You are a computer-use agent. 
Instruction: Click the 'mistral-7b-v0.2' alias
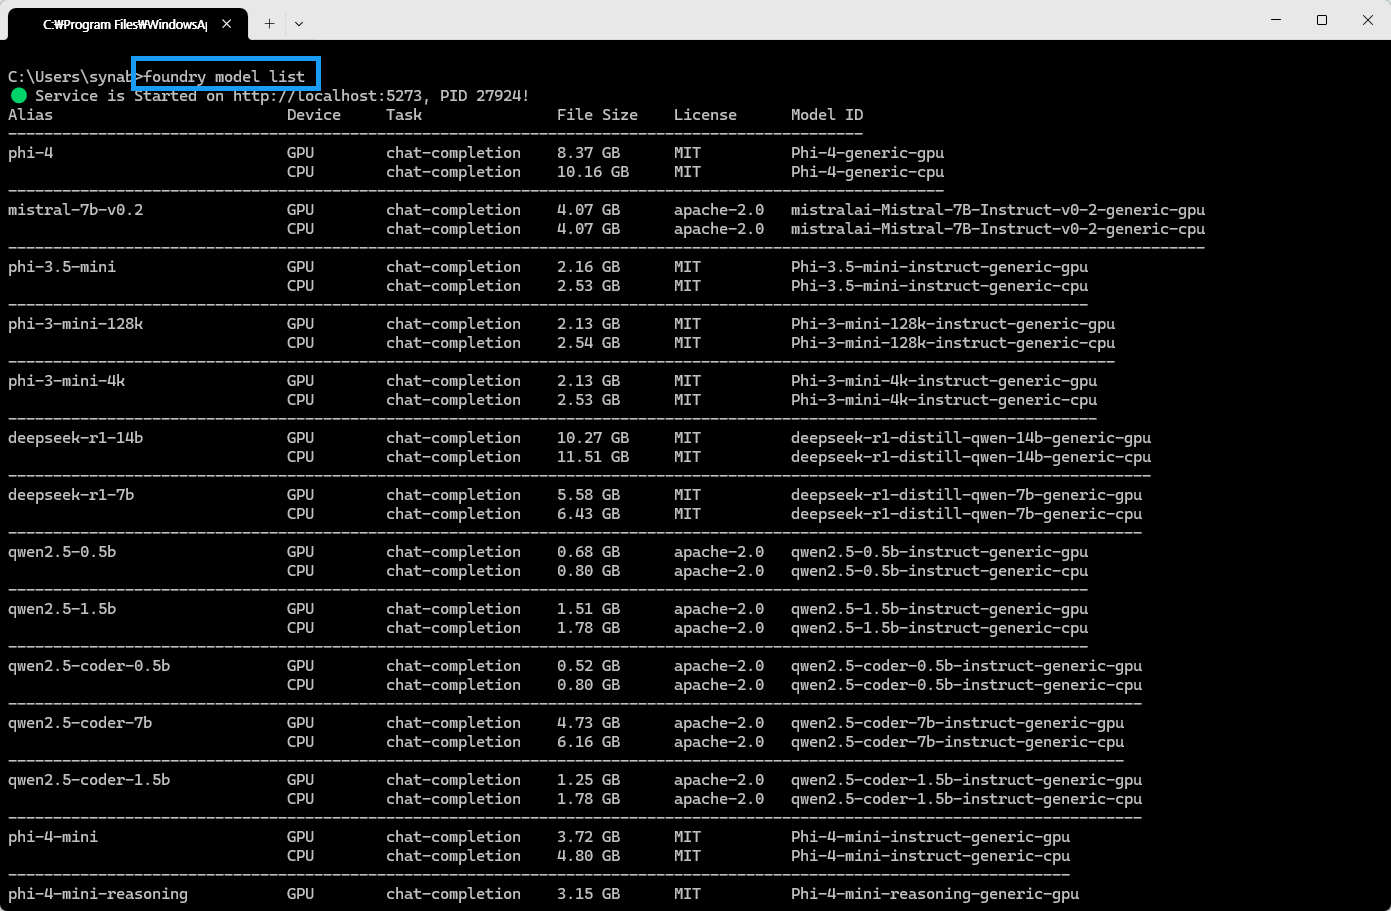click(x=76, y=210)
